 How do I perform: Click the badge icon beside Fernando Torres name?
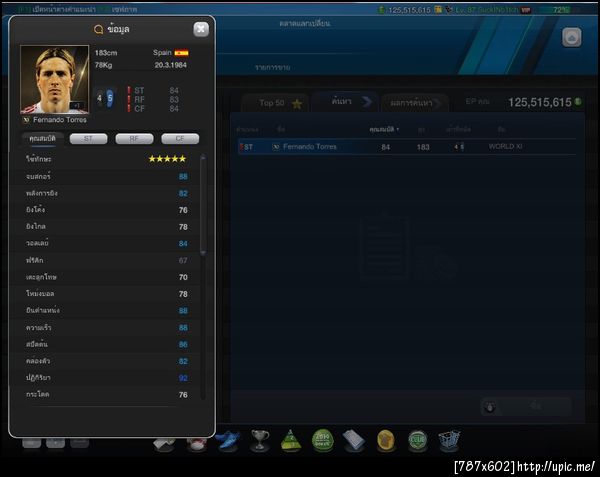click(x=26, y=120)
